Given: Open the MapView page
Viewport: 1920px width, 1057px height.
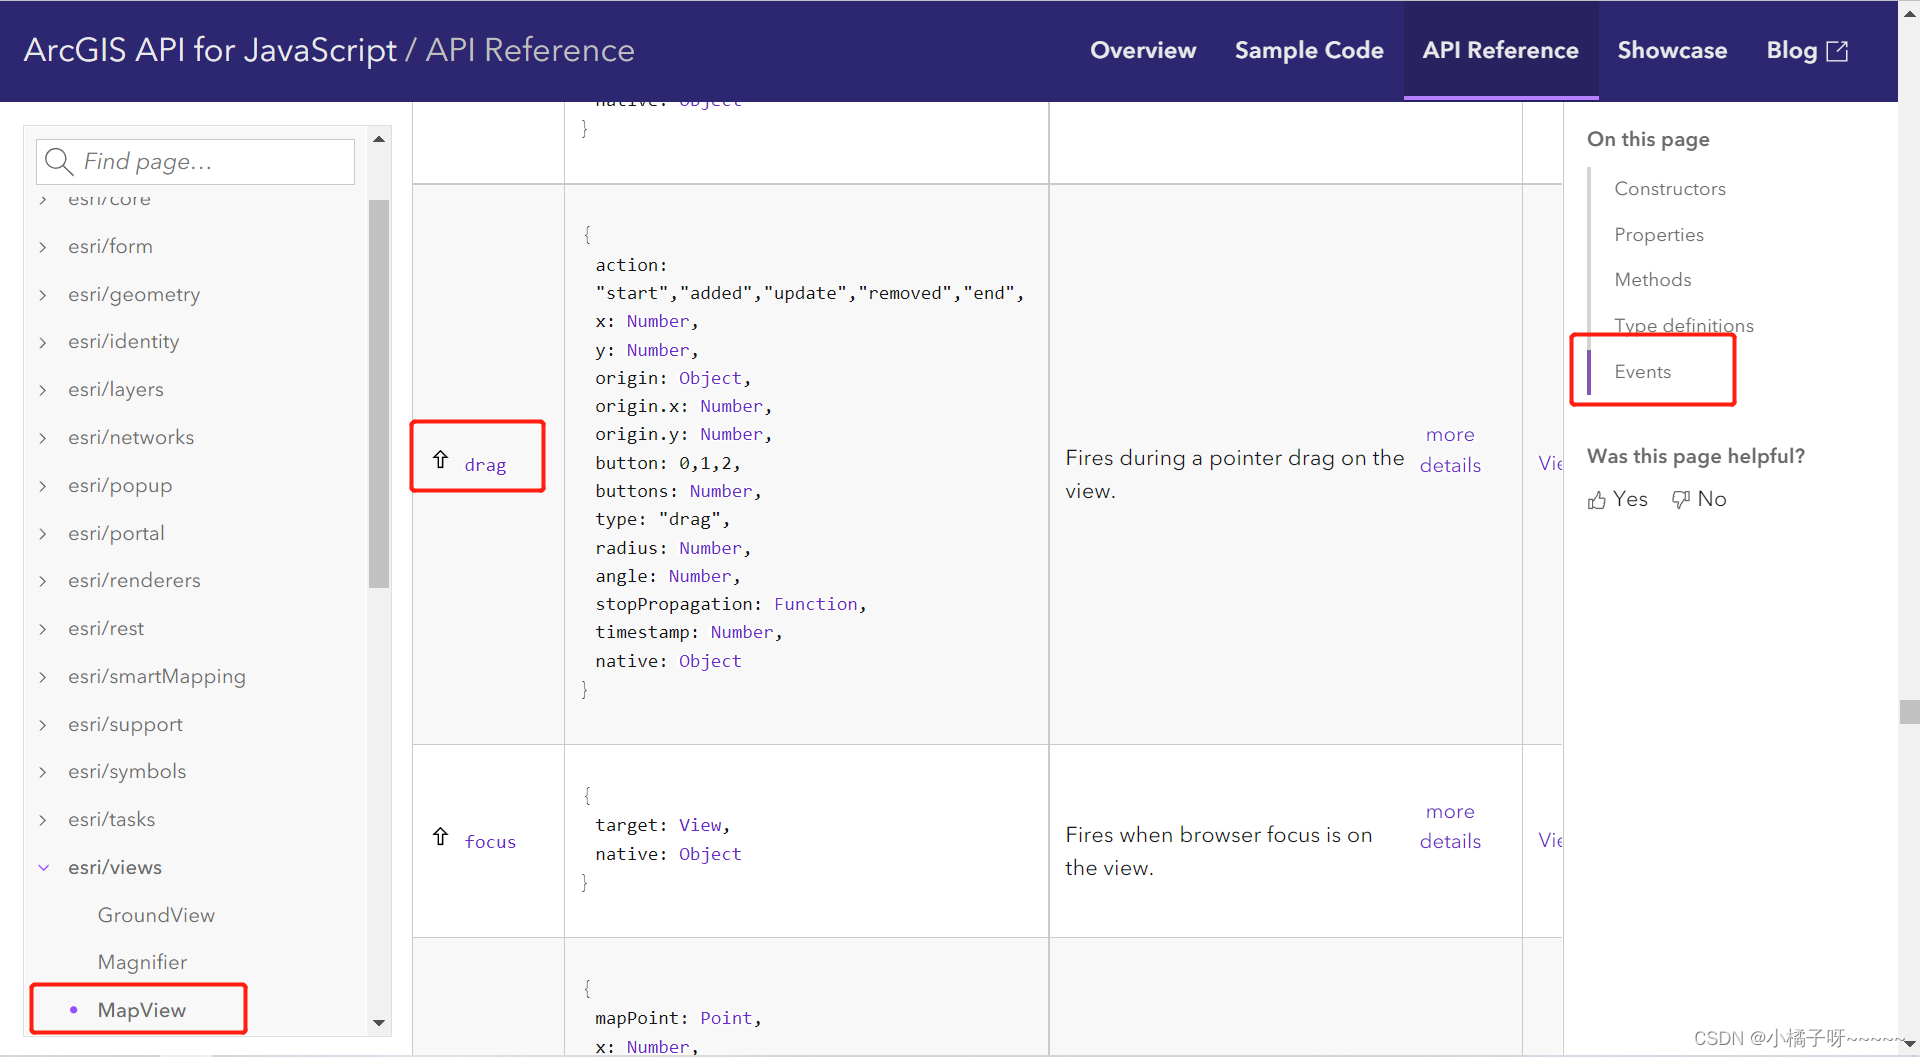Looking at the screenshot, I should click(141, 1010).
